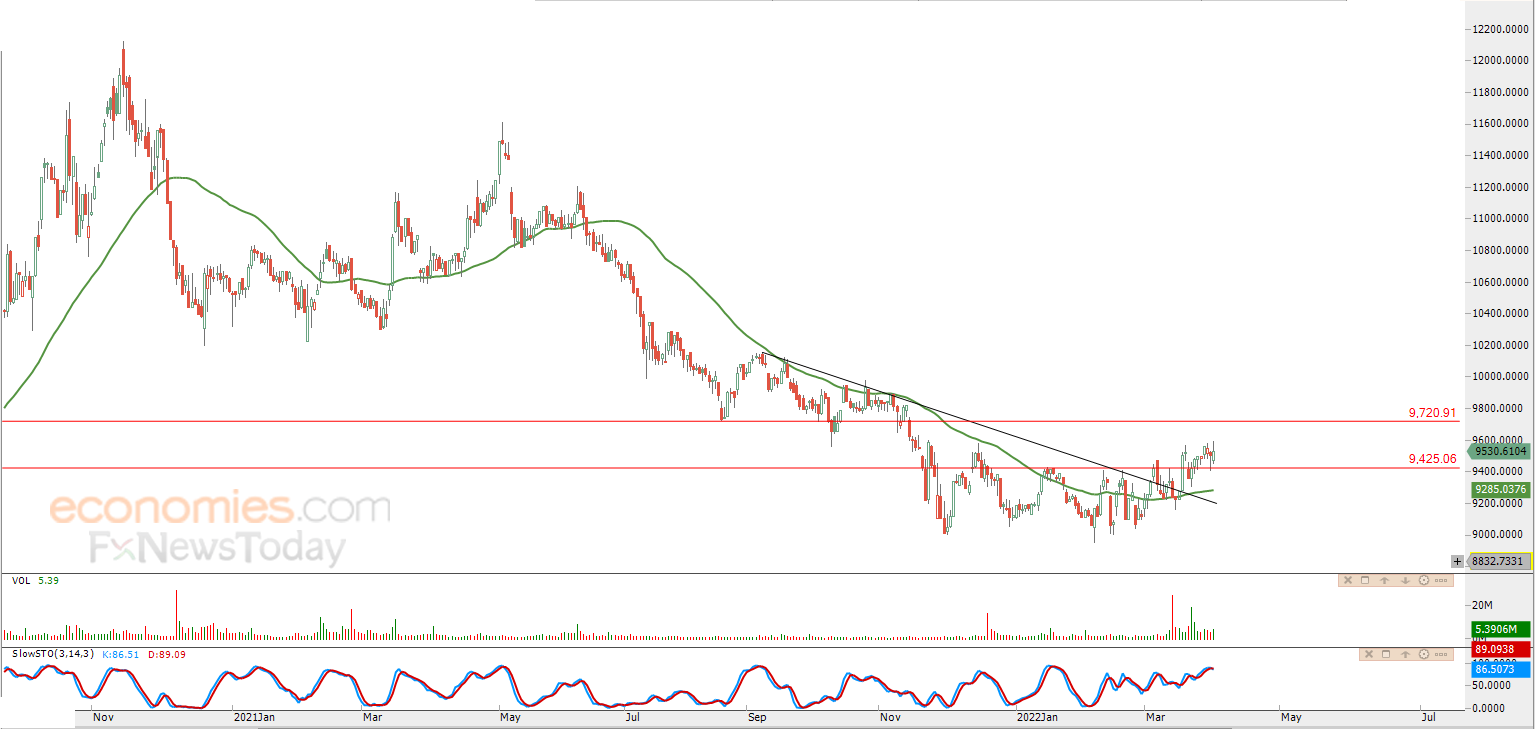Click the 9285.0376 moving average tag

[x=1501, y=490]
